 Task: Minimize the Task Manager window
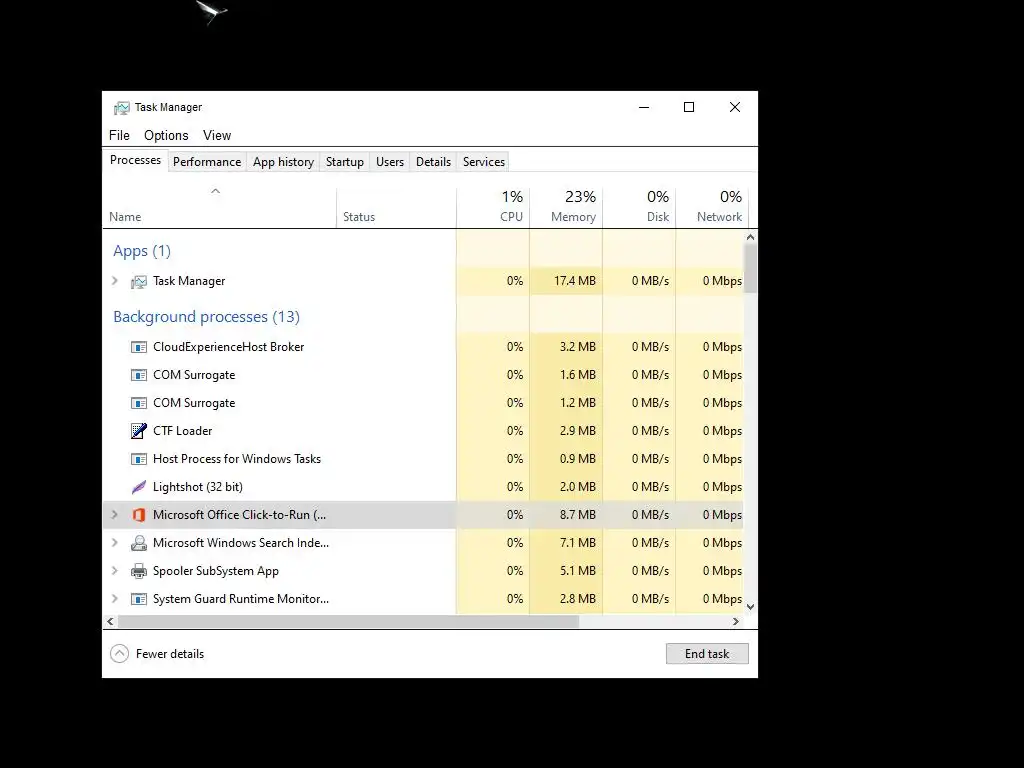pos(644,107)
